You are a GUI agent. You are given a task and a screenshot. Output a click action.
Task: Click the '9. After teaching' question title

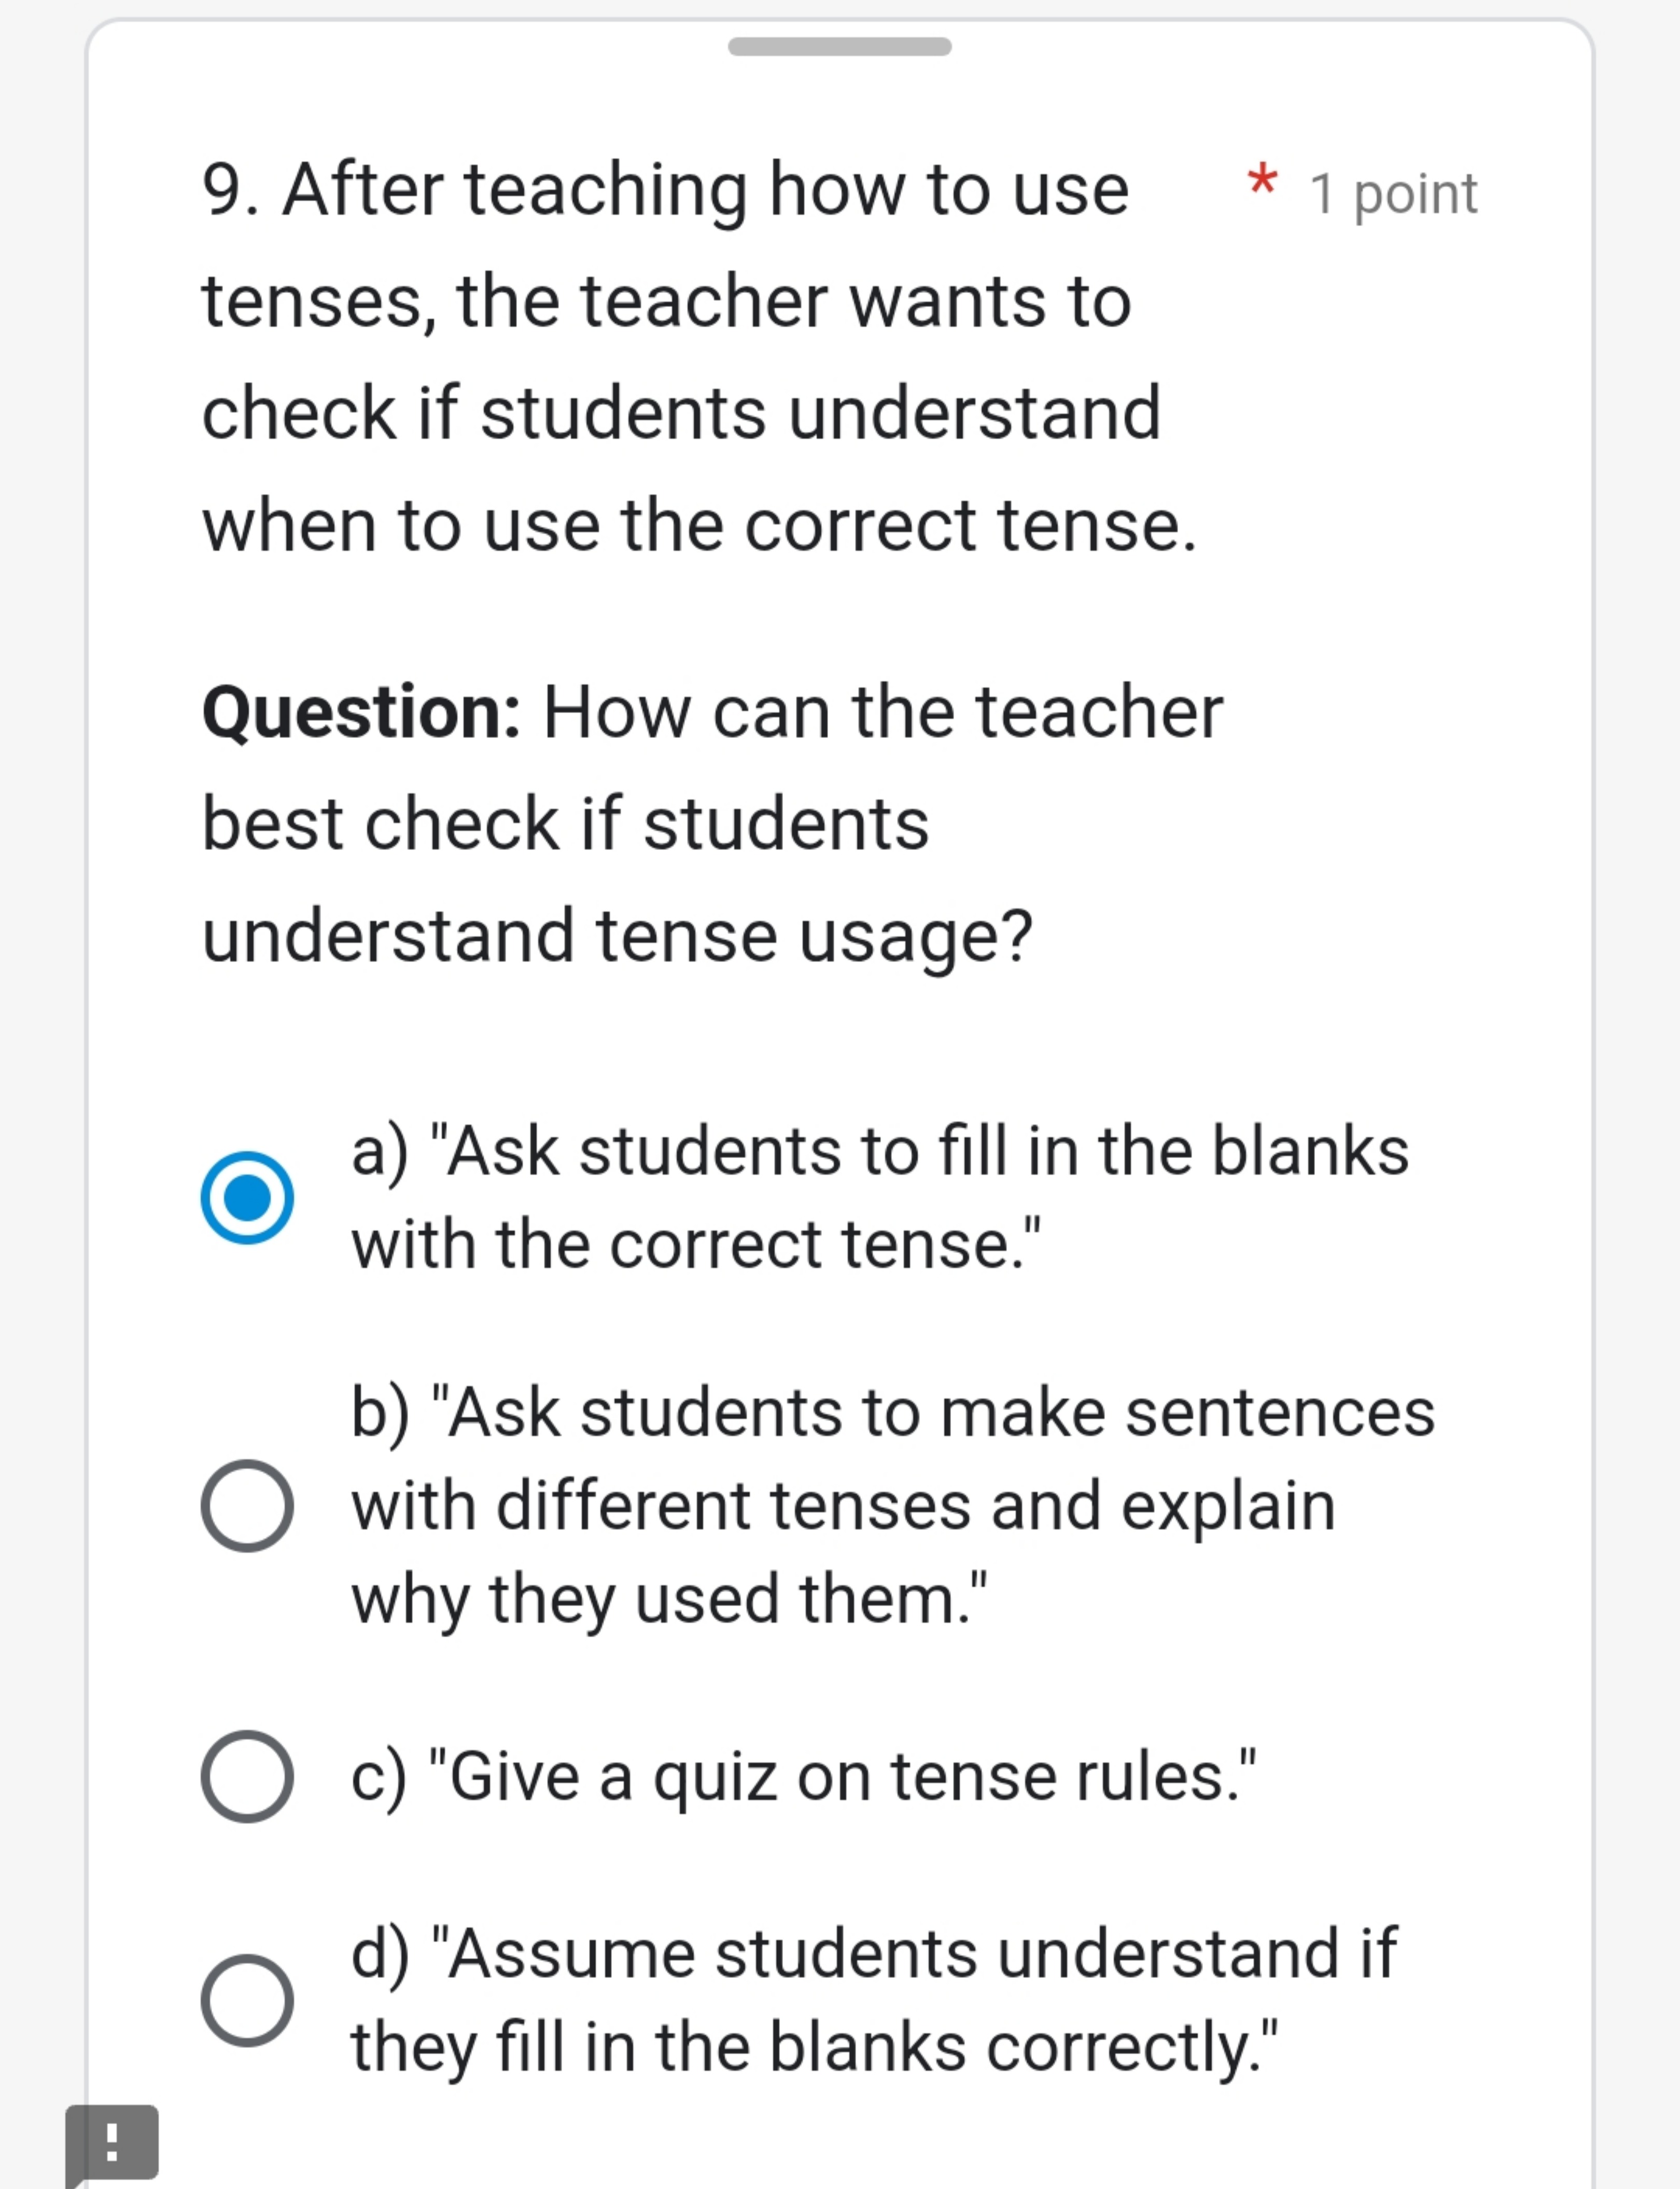pyautogui.click(x=665, y=189)
